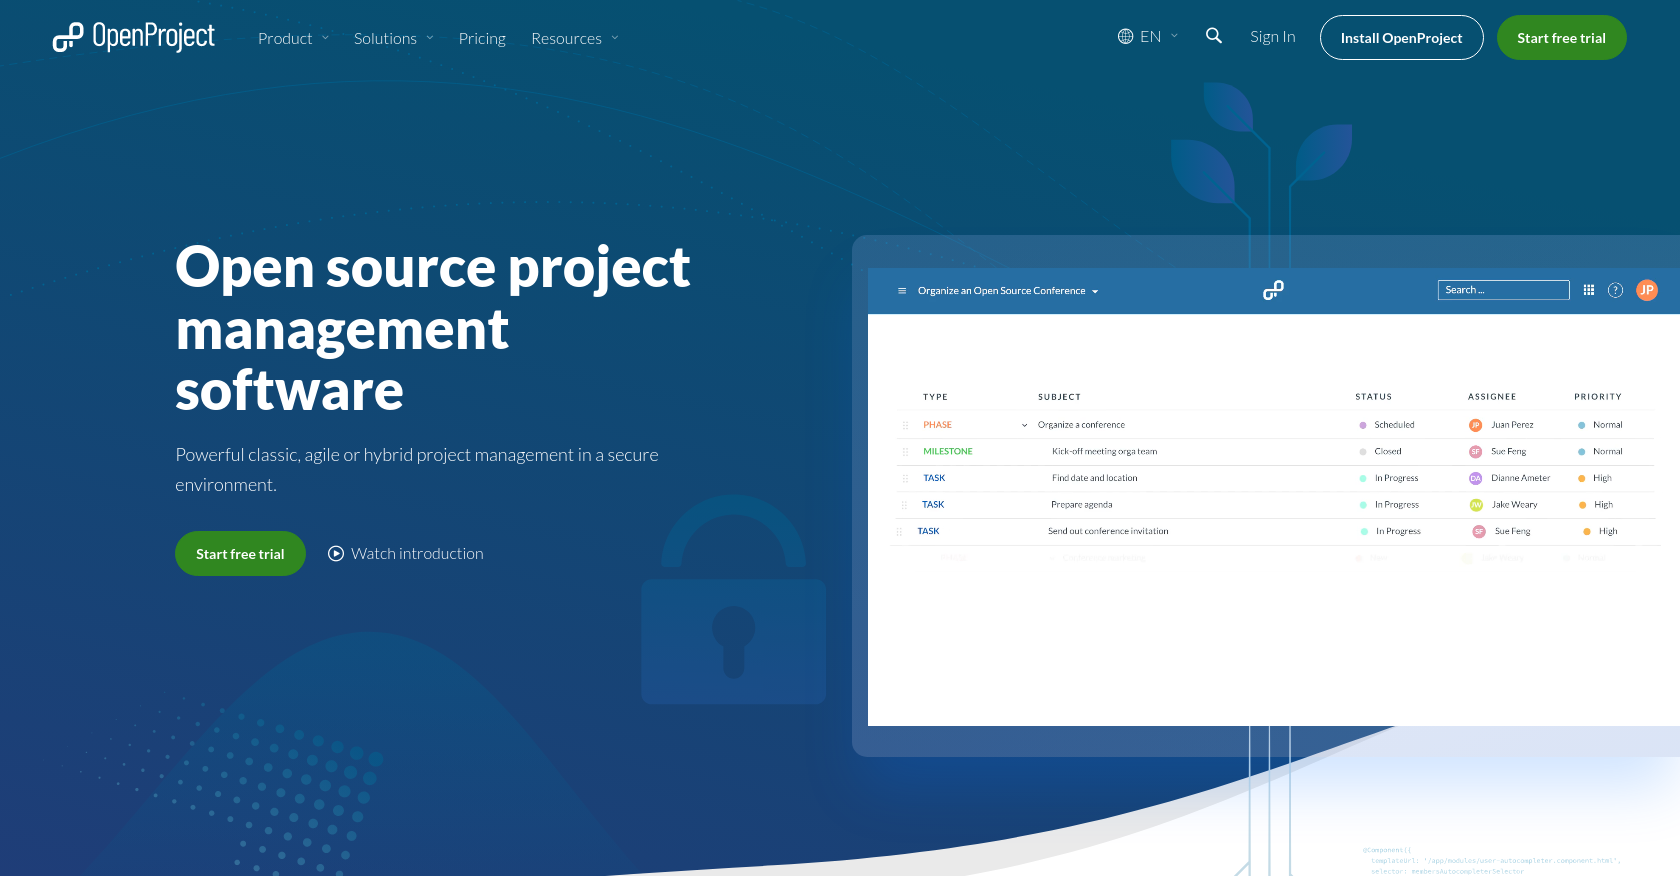The width and height of the screenshot is (1680, 876).
Task: Click the Sign In link
Action: pos(1272,36)
